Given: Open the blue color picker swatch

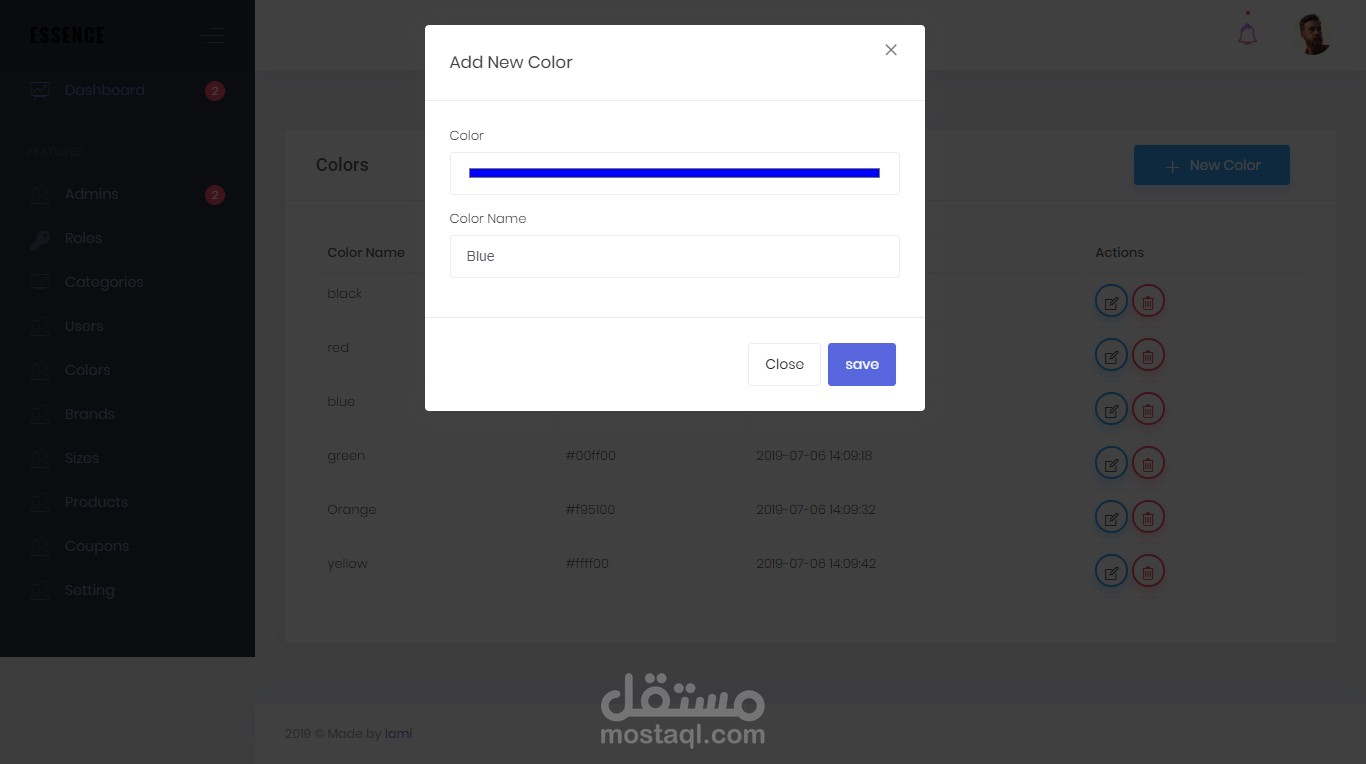Looking at the screenshot, I should click(674, 173).
